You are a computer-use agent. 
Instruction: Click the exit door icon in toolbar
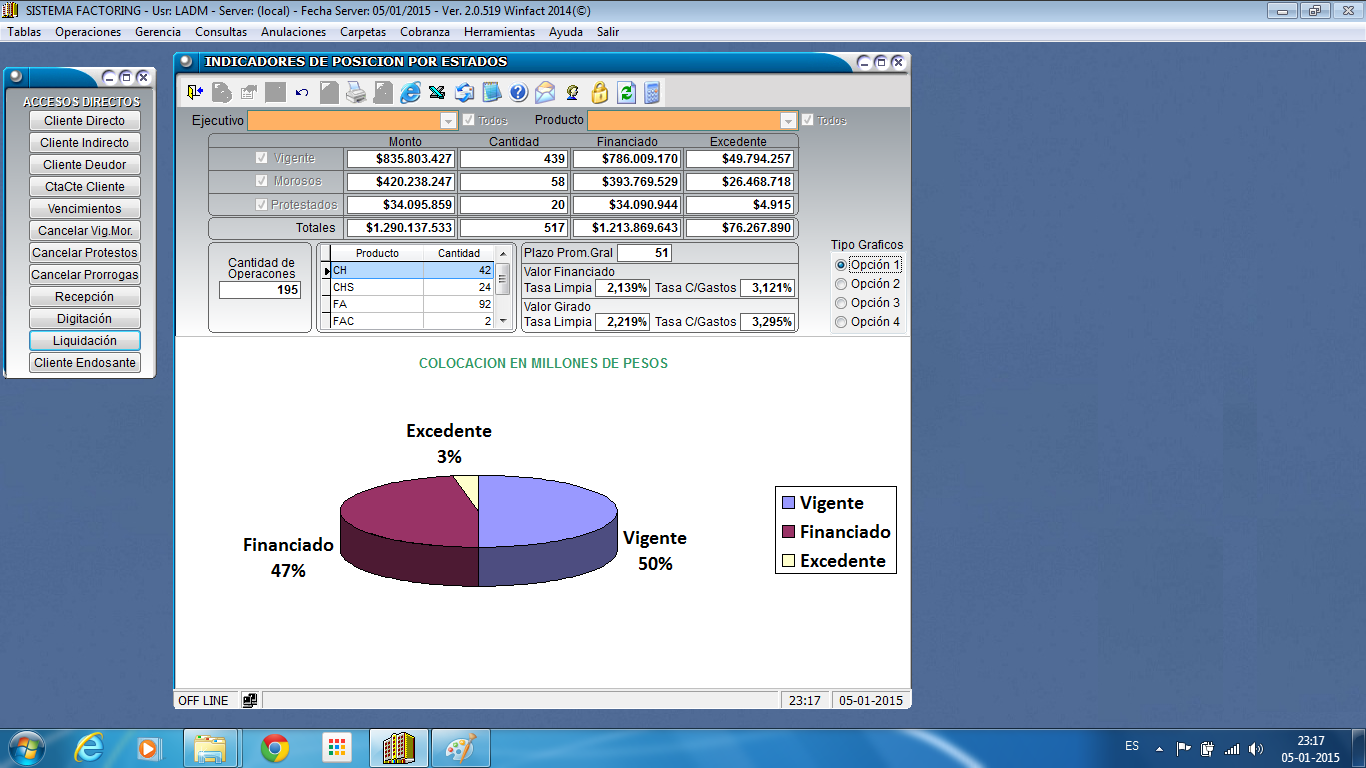click(x=195, y=93)
